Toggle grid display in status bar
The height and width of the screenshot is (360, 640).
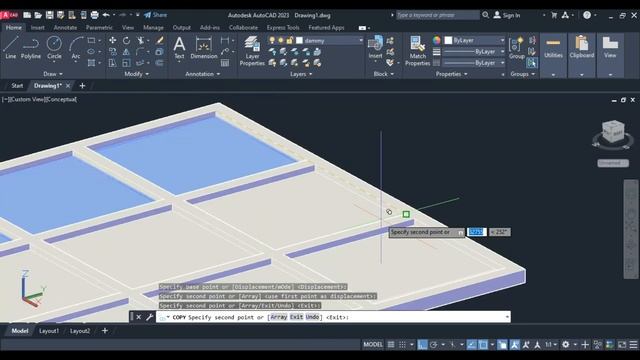391,344
